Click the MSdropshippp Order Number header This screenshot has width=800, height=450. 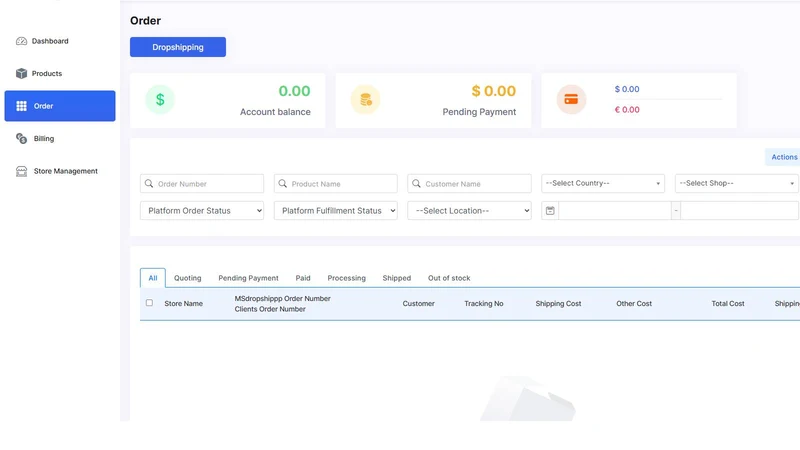pyautogui.click(x=283, y=298)
